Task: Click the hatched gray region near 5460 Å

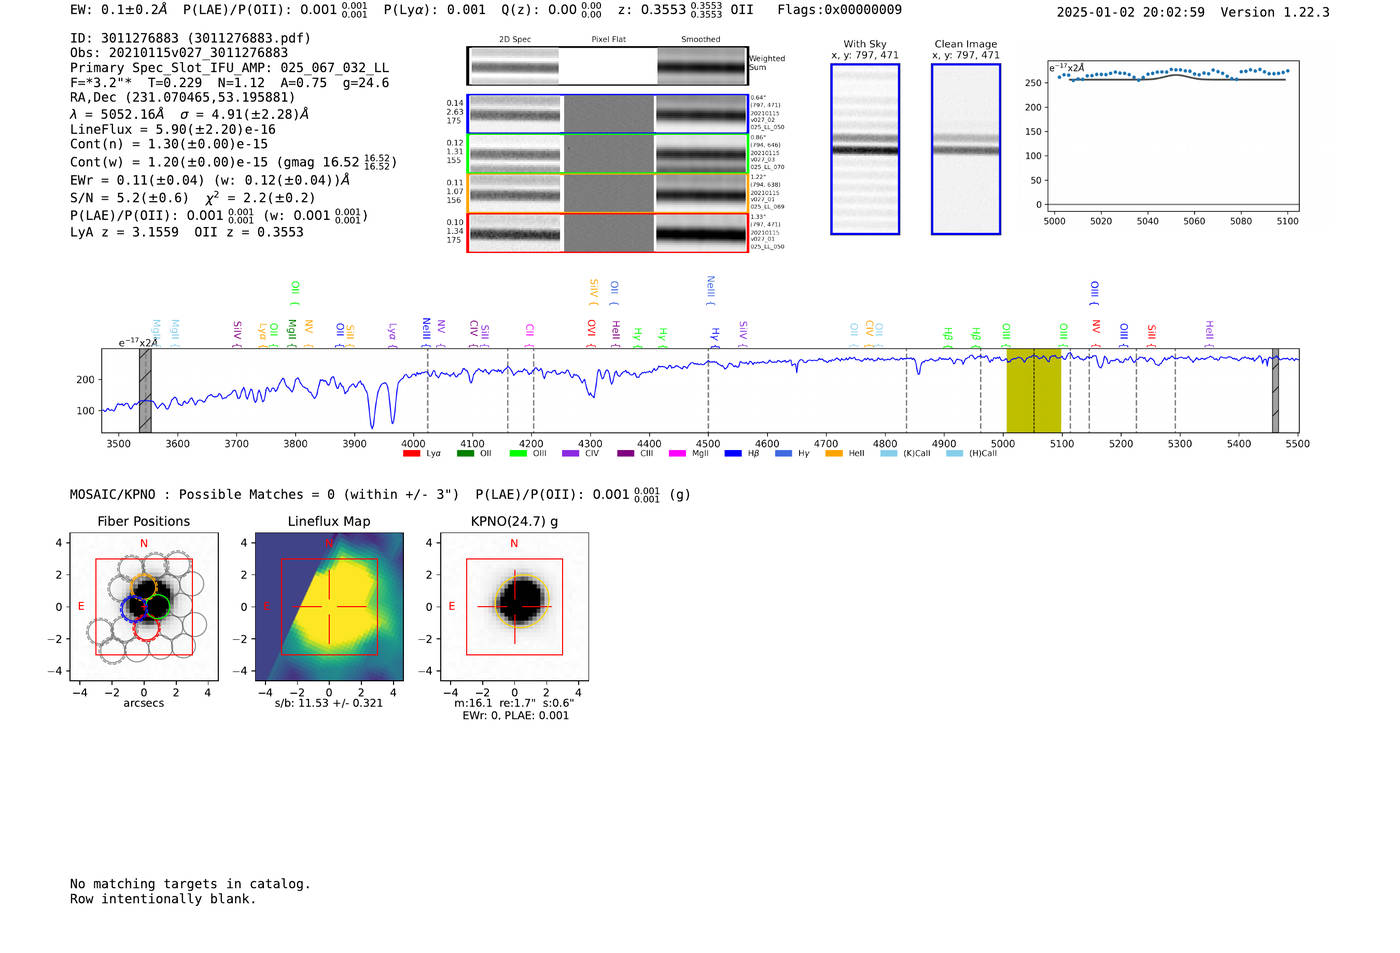Action: (1275, 391)
